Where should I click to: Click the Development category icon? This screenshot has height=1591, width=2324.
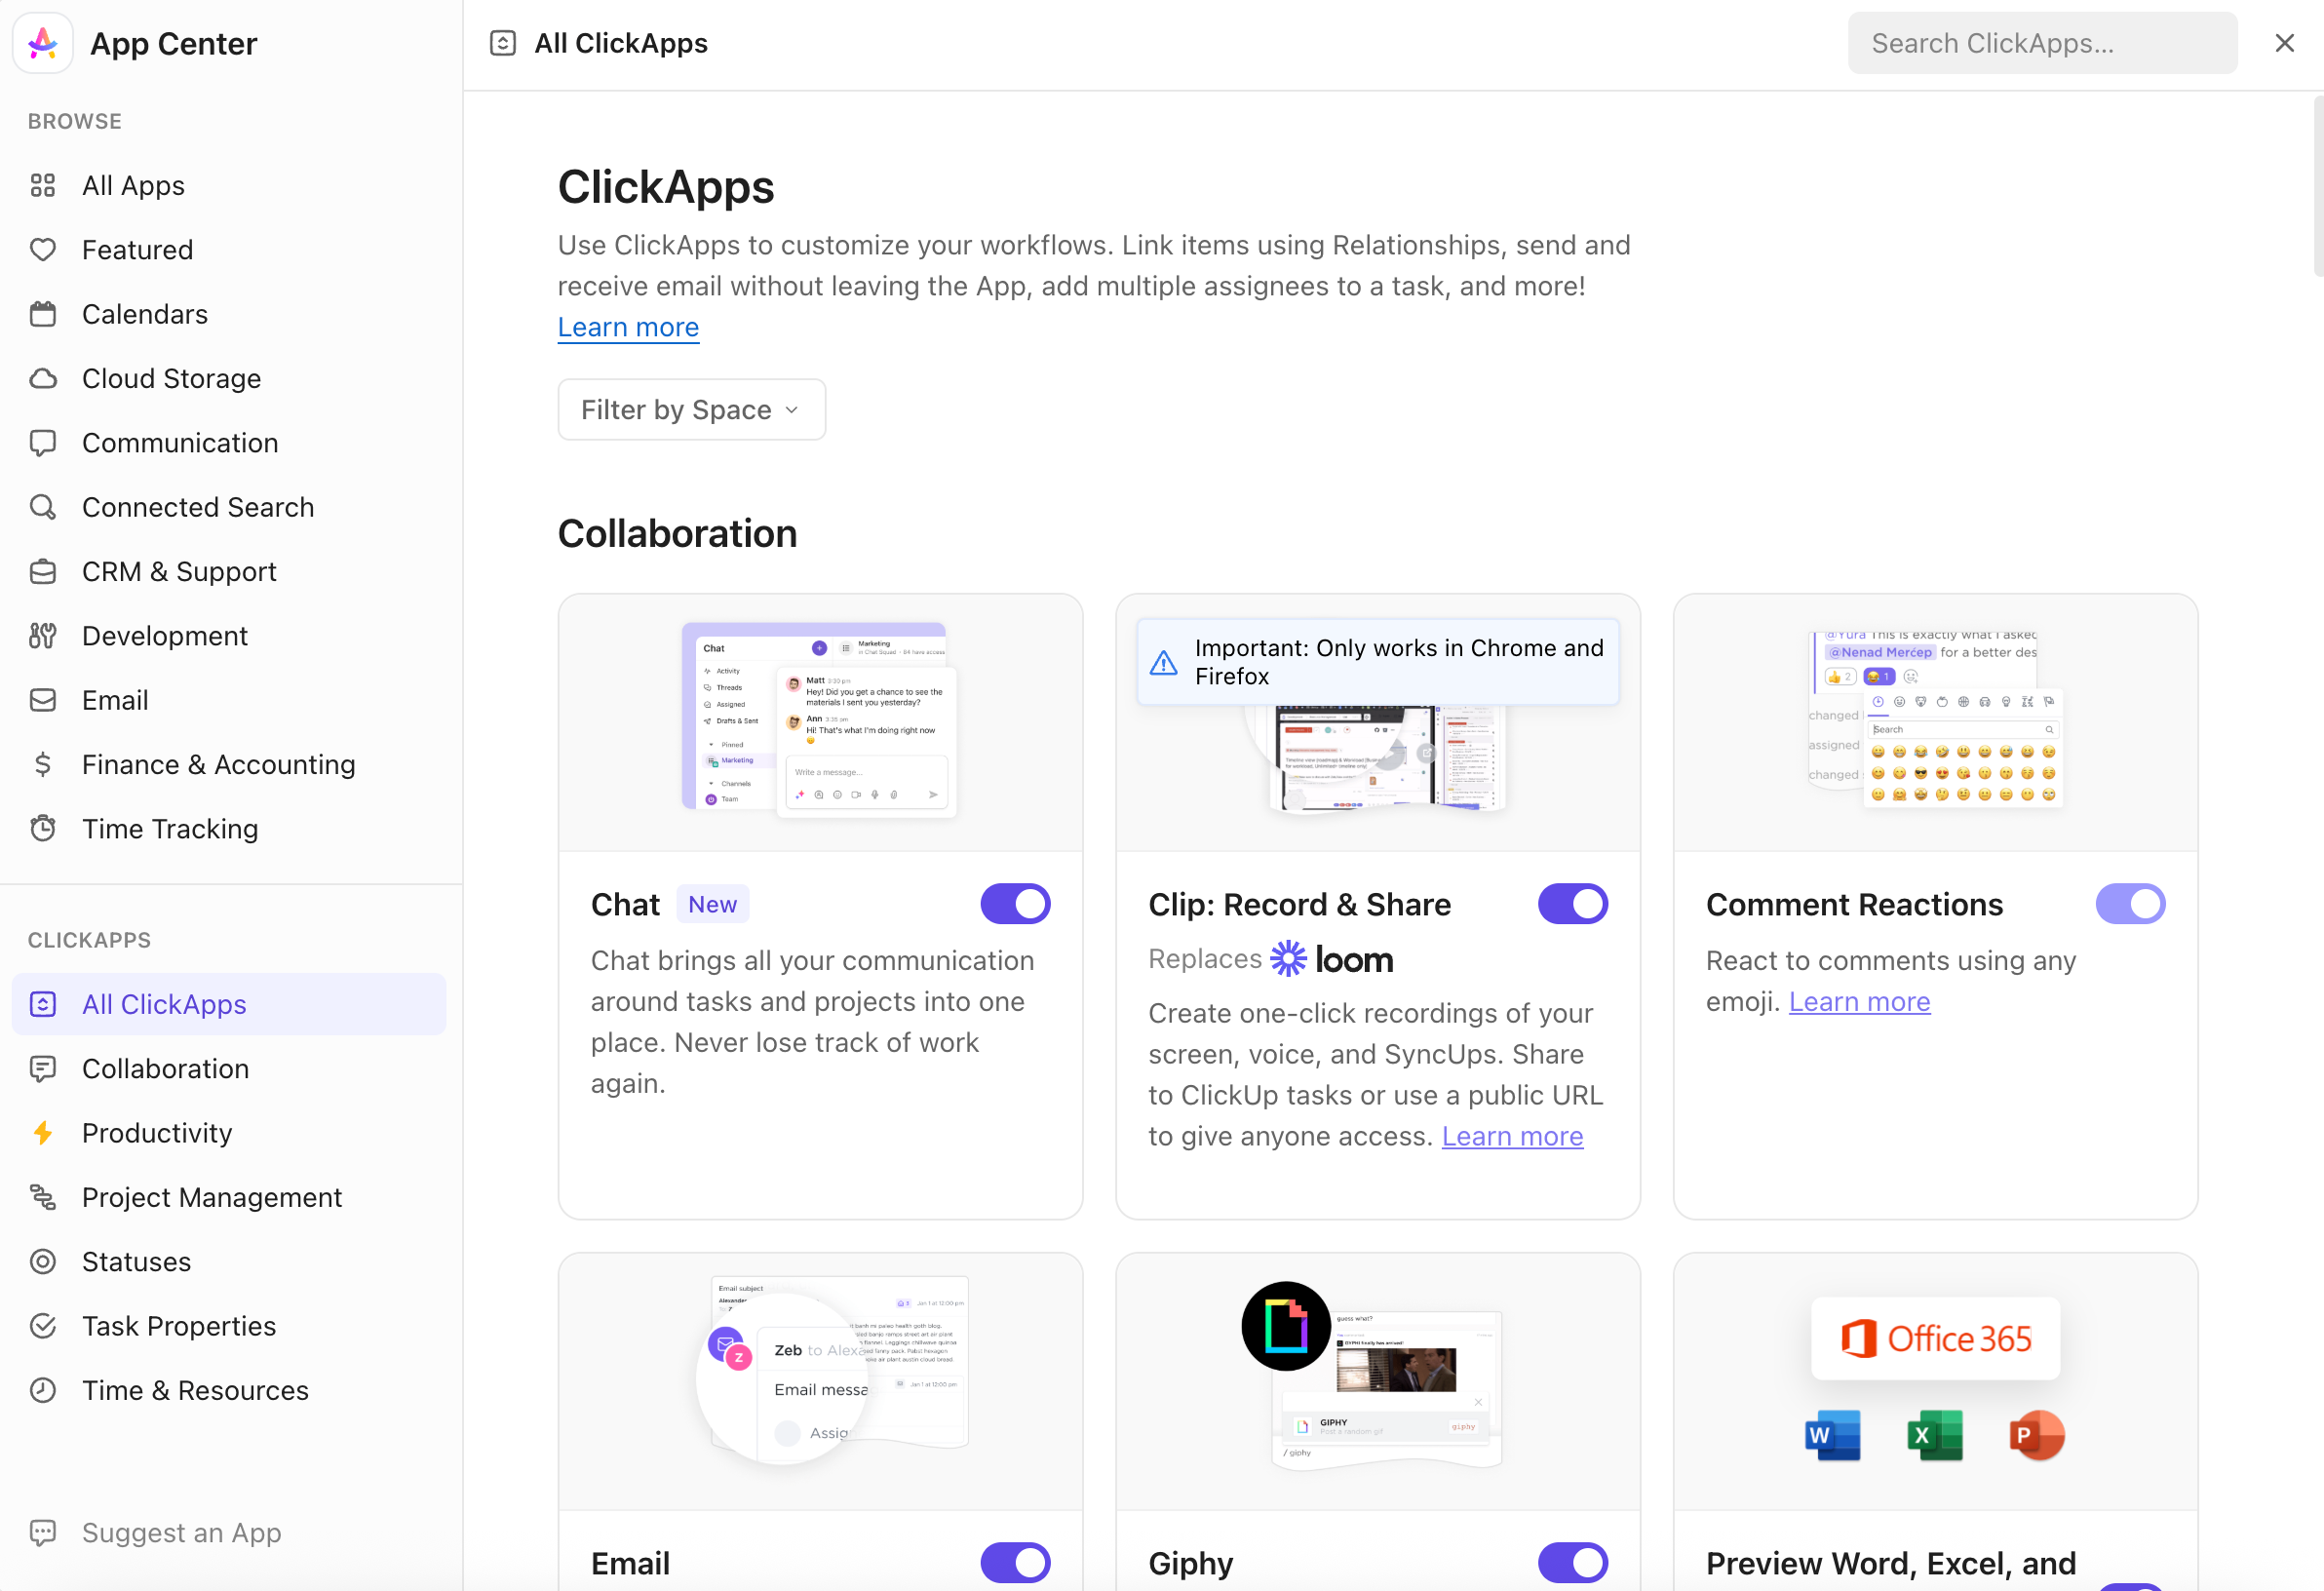[x=43, y=636]
